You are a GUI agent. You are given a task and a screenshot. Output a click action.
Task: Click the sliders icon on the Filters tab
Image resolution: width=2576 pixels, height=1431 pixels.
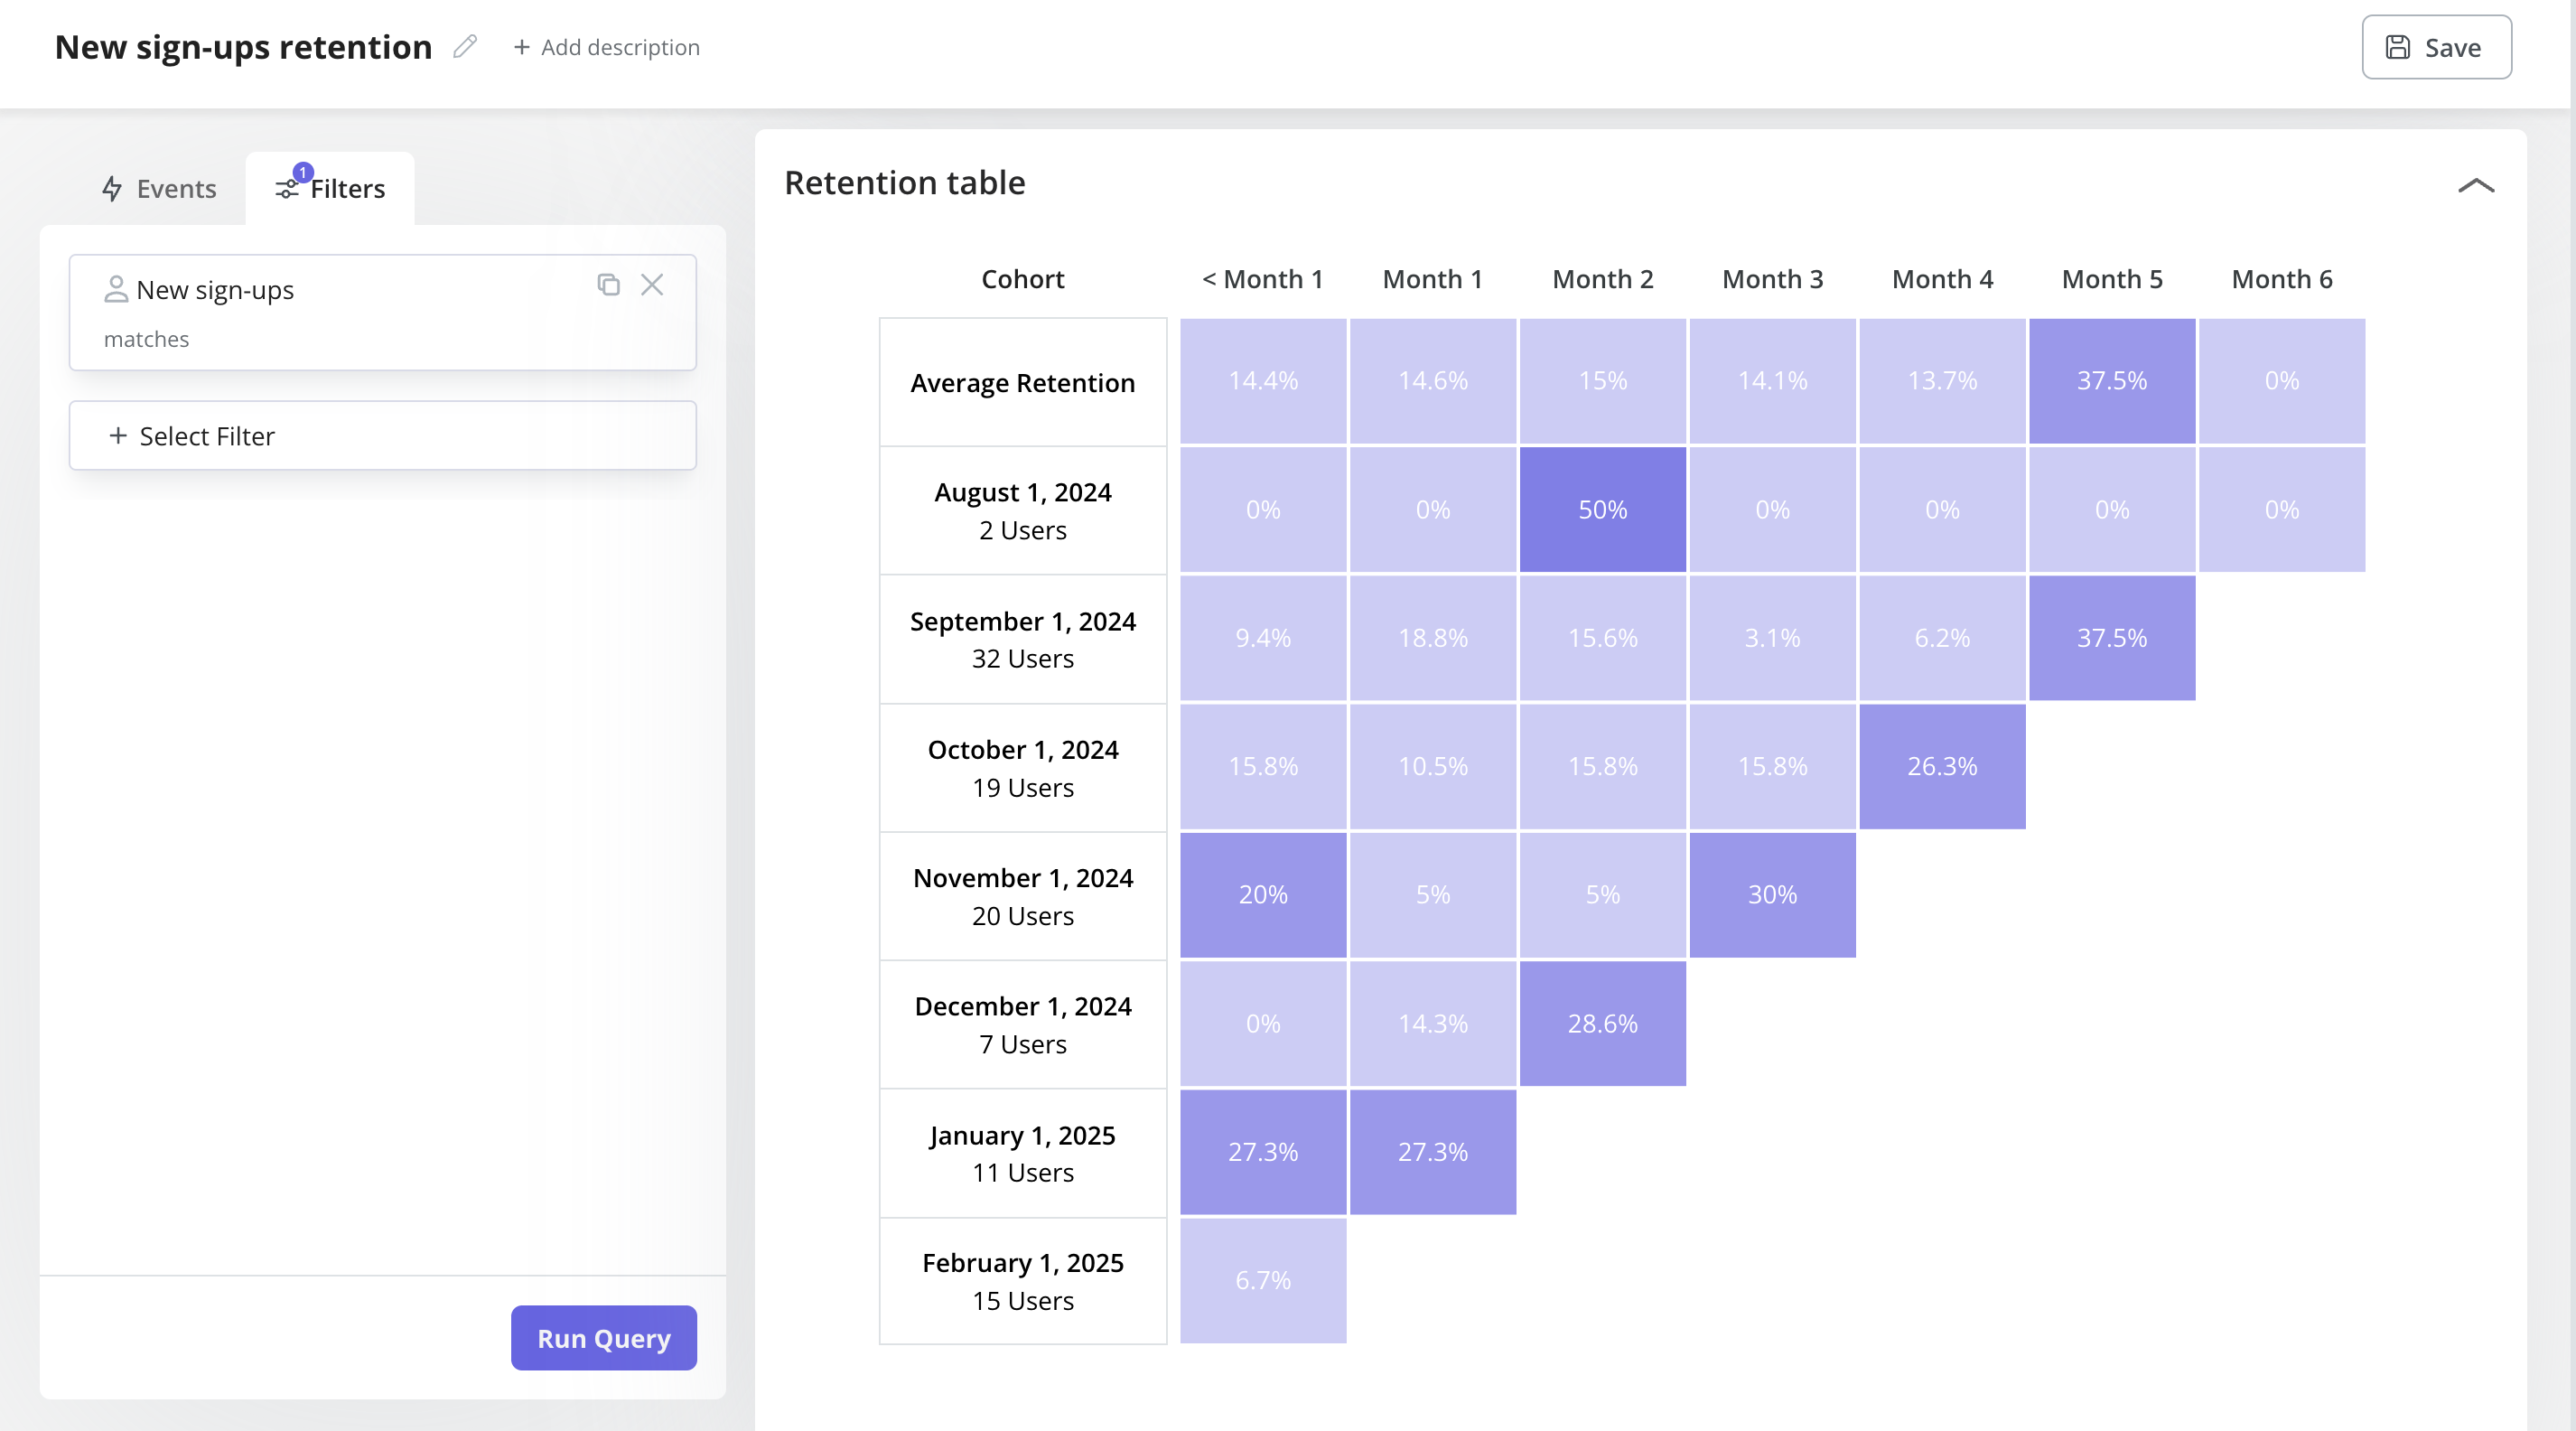pos(285,190)
